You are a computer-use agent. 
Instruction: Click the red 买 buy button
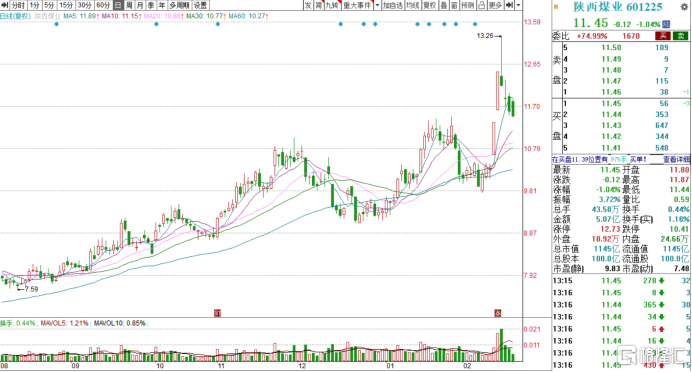pos(663,36)
